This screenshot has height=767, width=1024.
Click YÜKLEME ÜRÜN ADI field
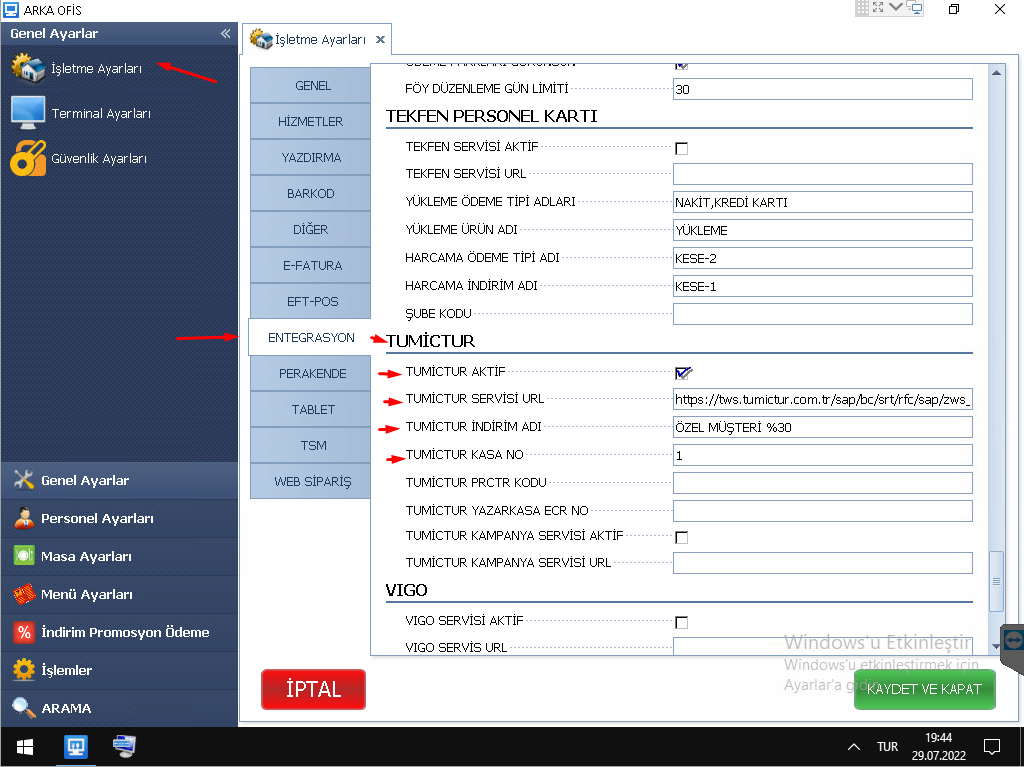point(822,230)
